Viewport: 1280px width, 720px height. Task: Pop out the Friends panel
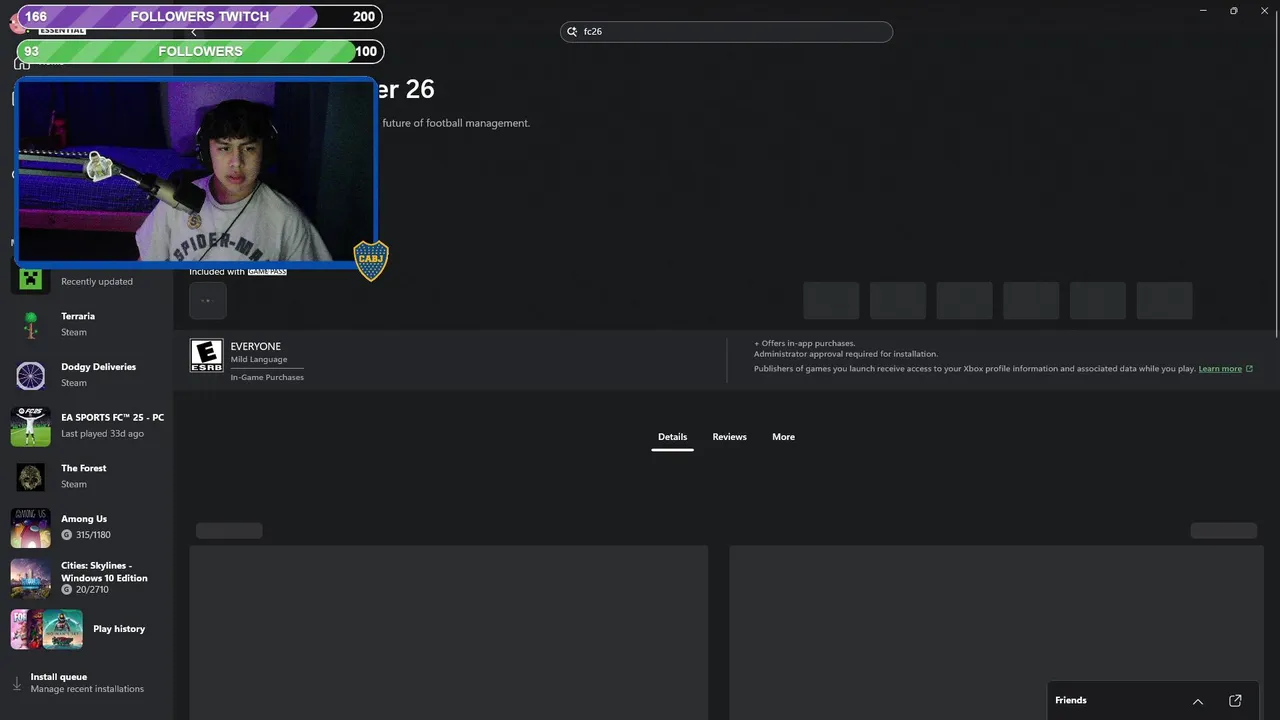pyautogui.click(x=1235, y=701)
